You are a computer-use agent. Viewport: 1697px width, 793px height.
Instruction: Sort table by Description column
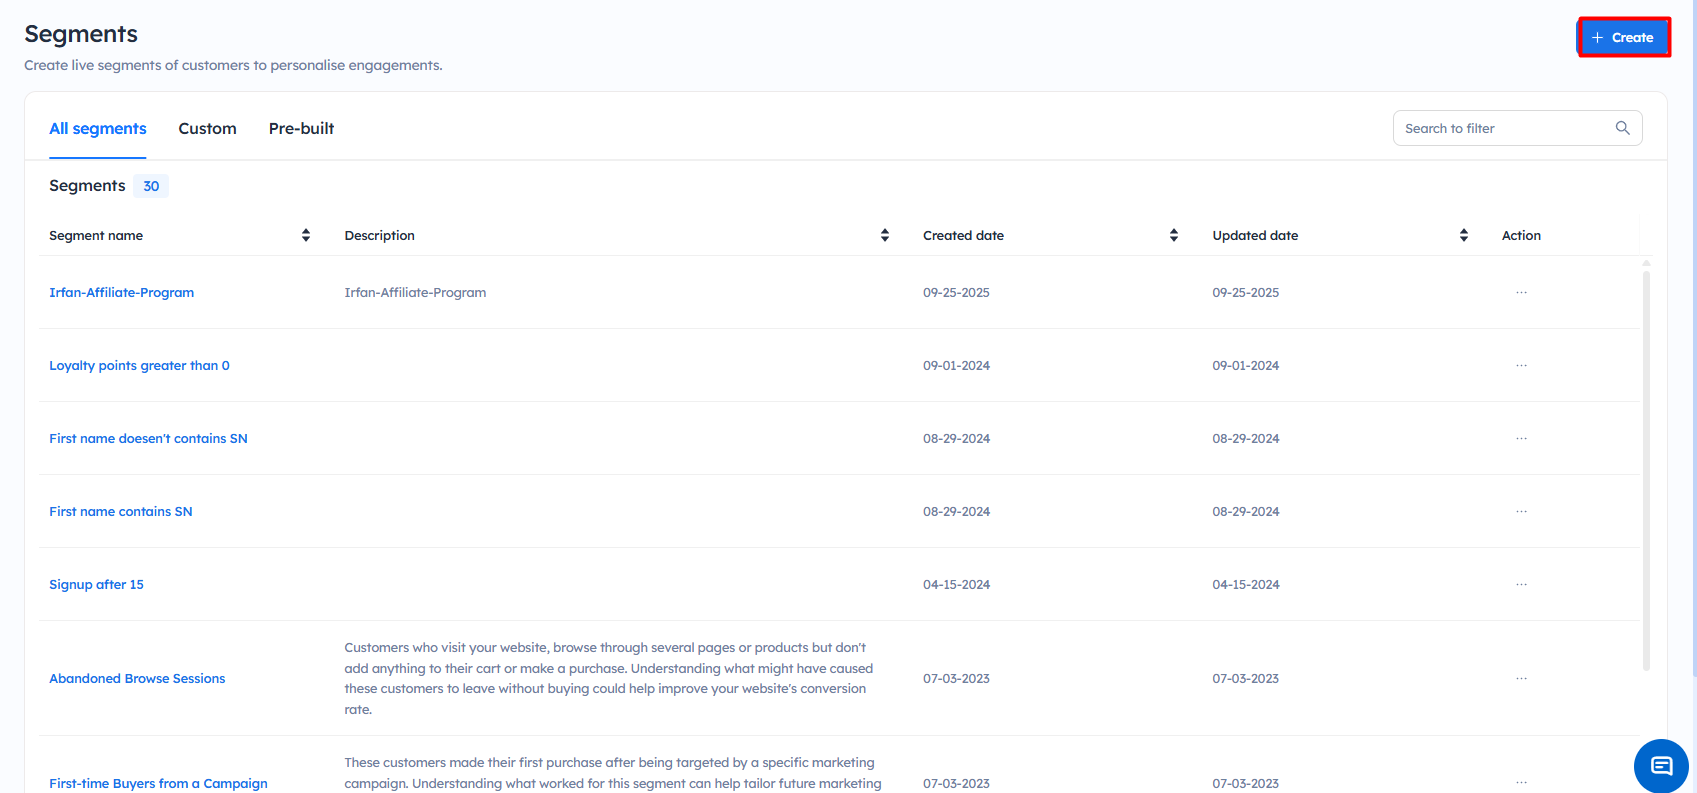click(884, 236)
